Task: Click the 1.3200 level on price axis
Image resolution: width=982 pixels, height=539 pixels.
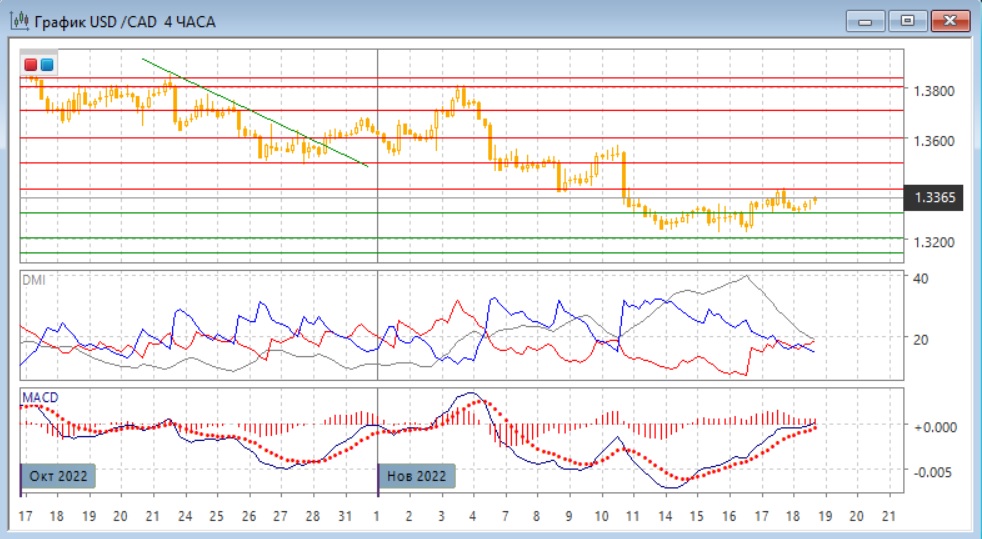Action: (933, 242)
